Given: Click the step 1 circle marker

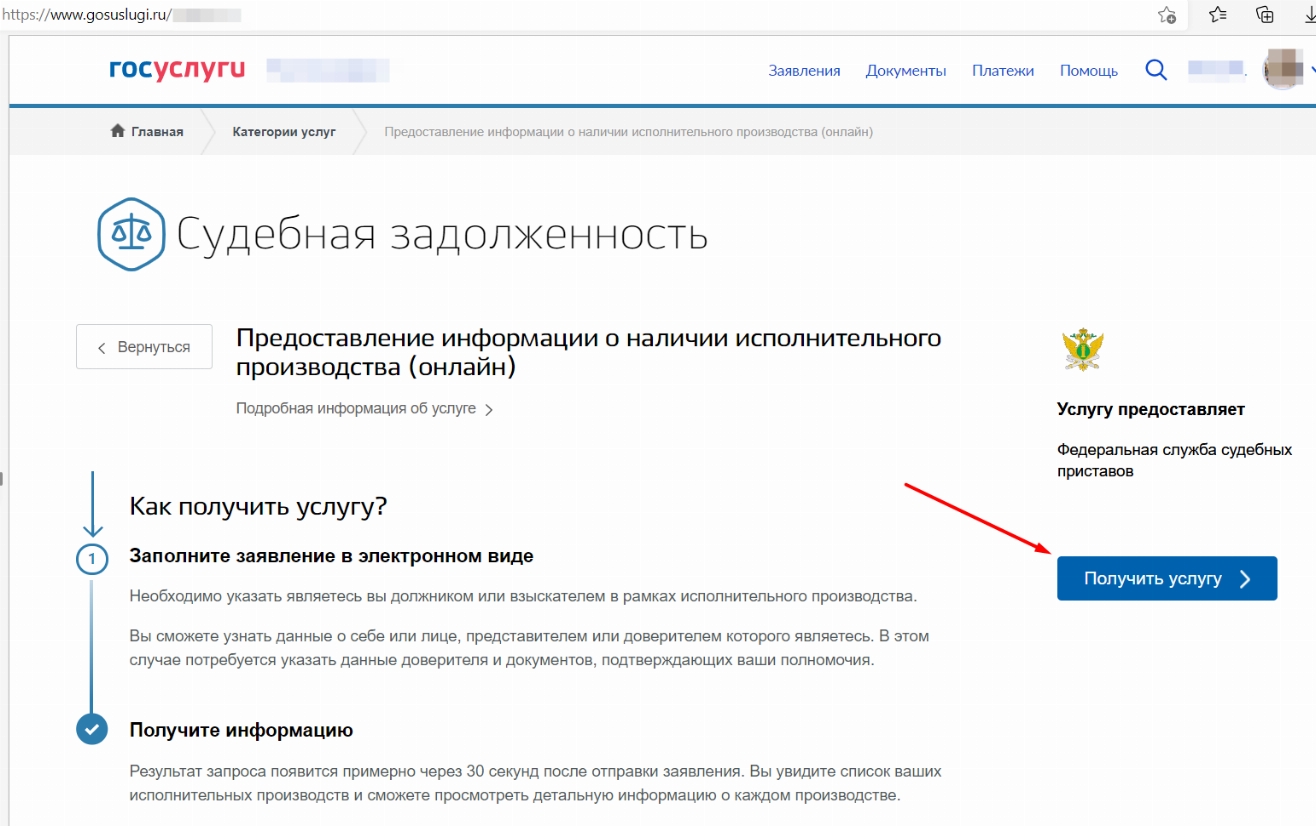Looking at the screenshot, I should (92, 559).
